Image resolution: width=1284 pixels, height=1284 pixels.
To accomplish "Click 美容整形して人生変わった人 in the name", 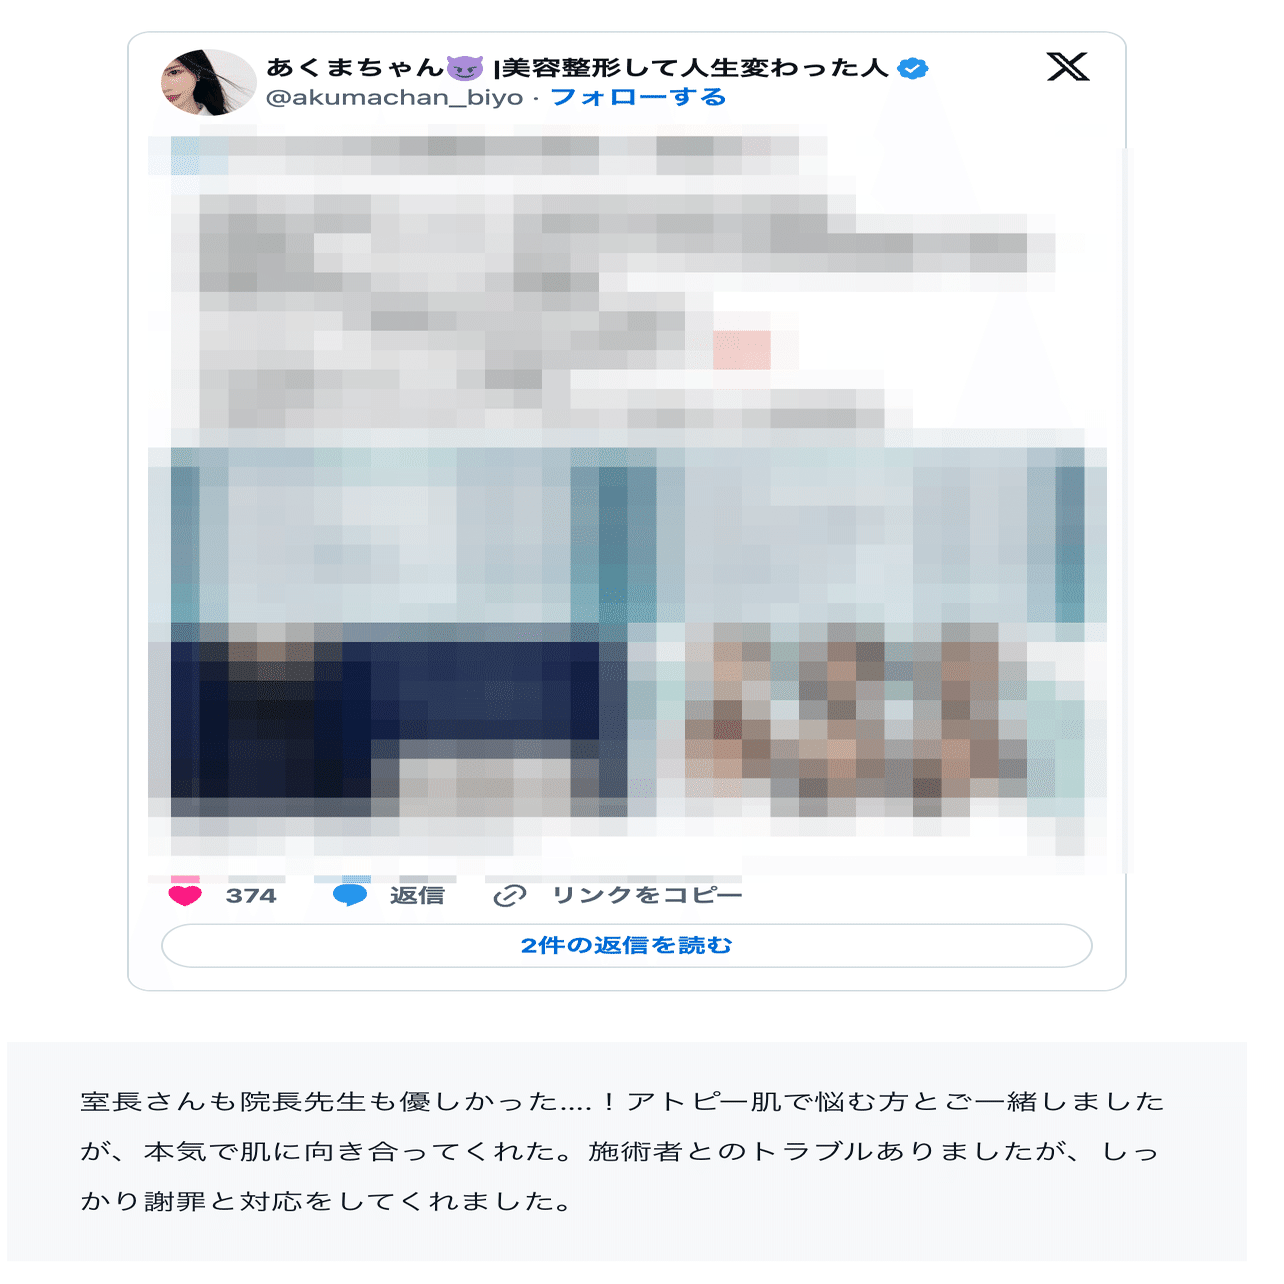I will 694,68.
